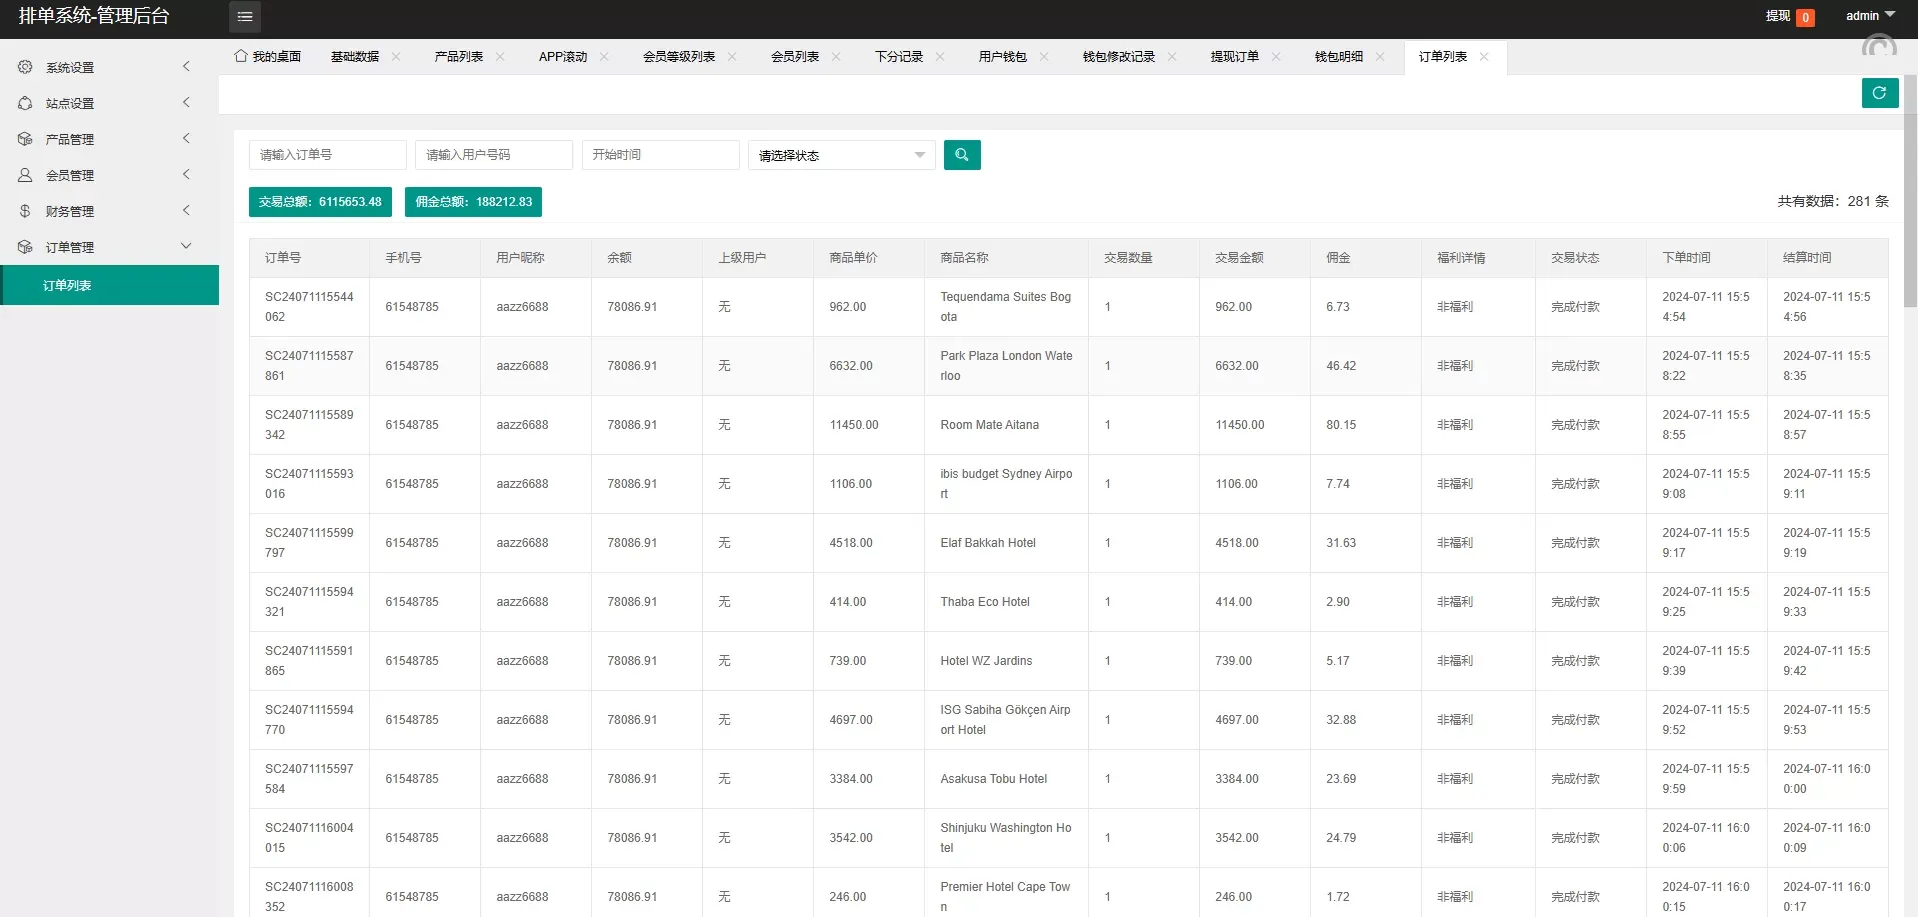This screenshot has width=1918, height=917.
Task: Click the home icon on 我的桌面 tab
Action: tap(240, 57)
